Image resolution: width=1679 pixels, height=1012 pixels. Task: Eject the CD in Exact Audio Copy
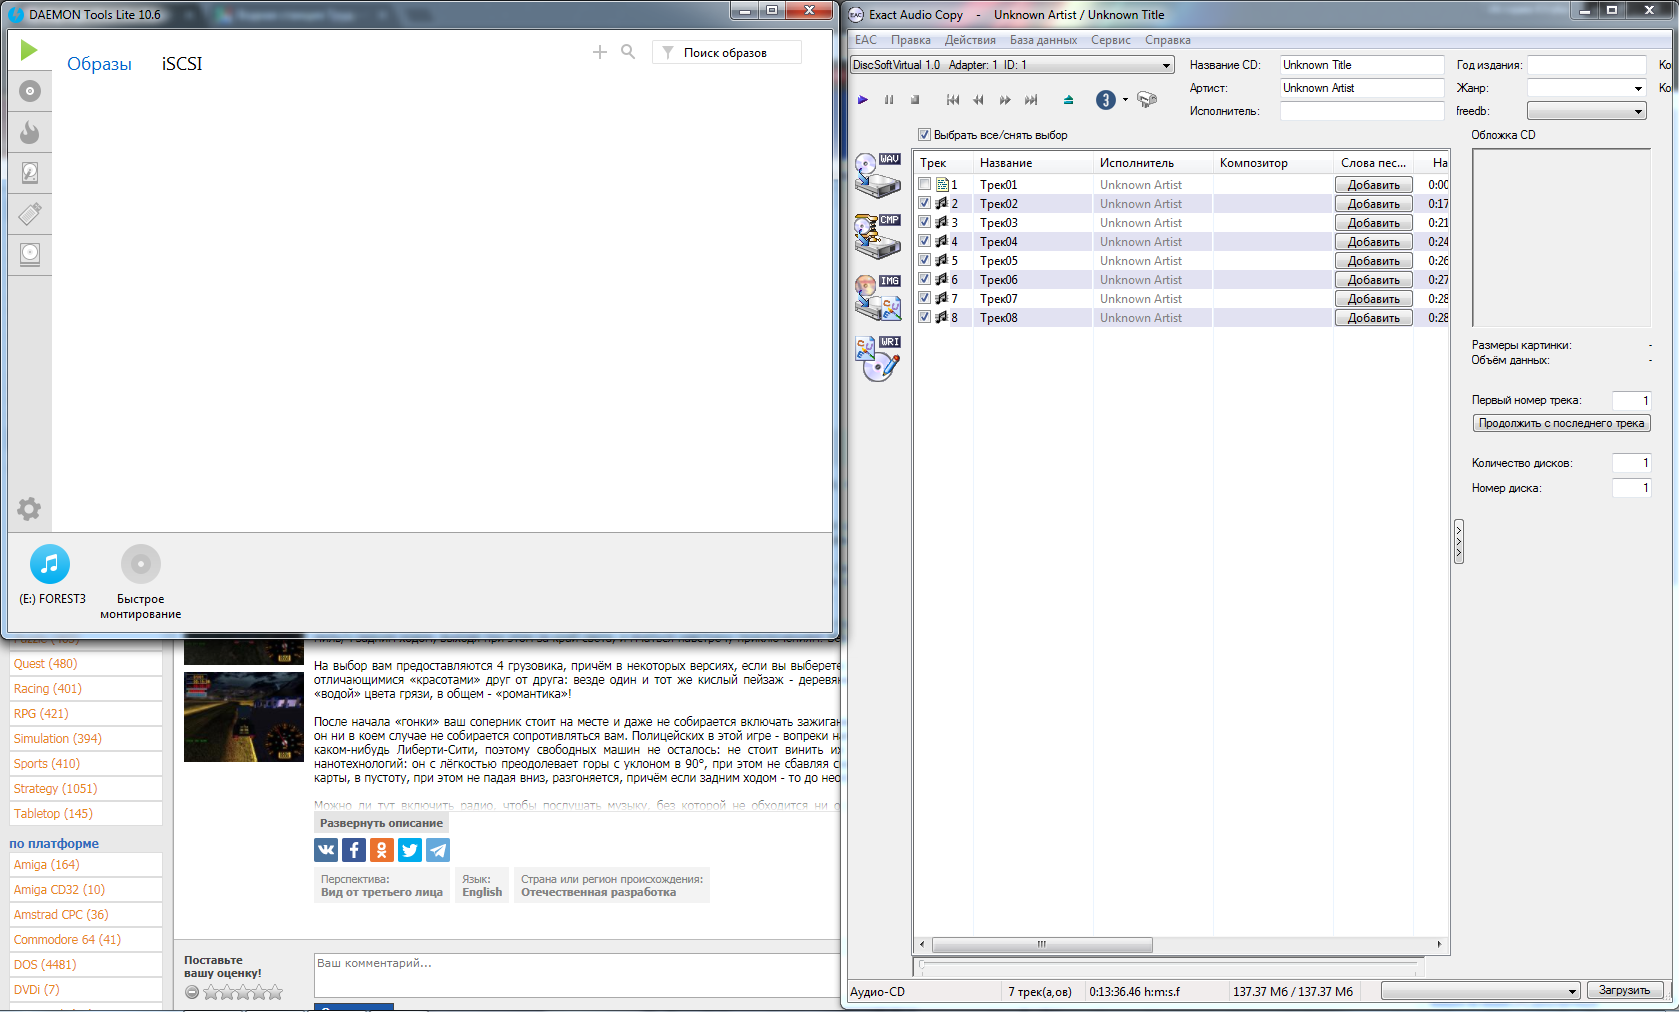[1068, 100]
